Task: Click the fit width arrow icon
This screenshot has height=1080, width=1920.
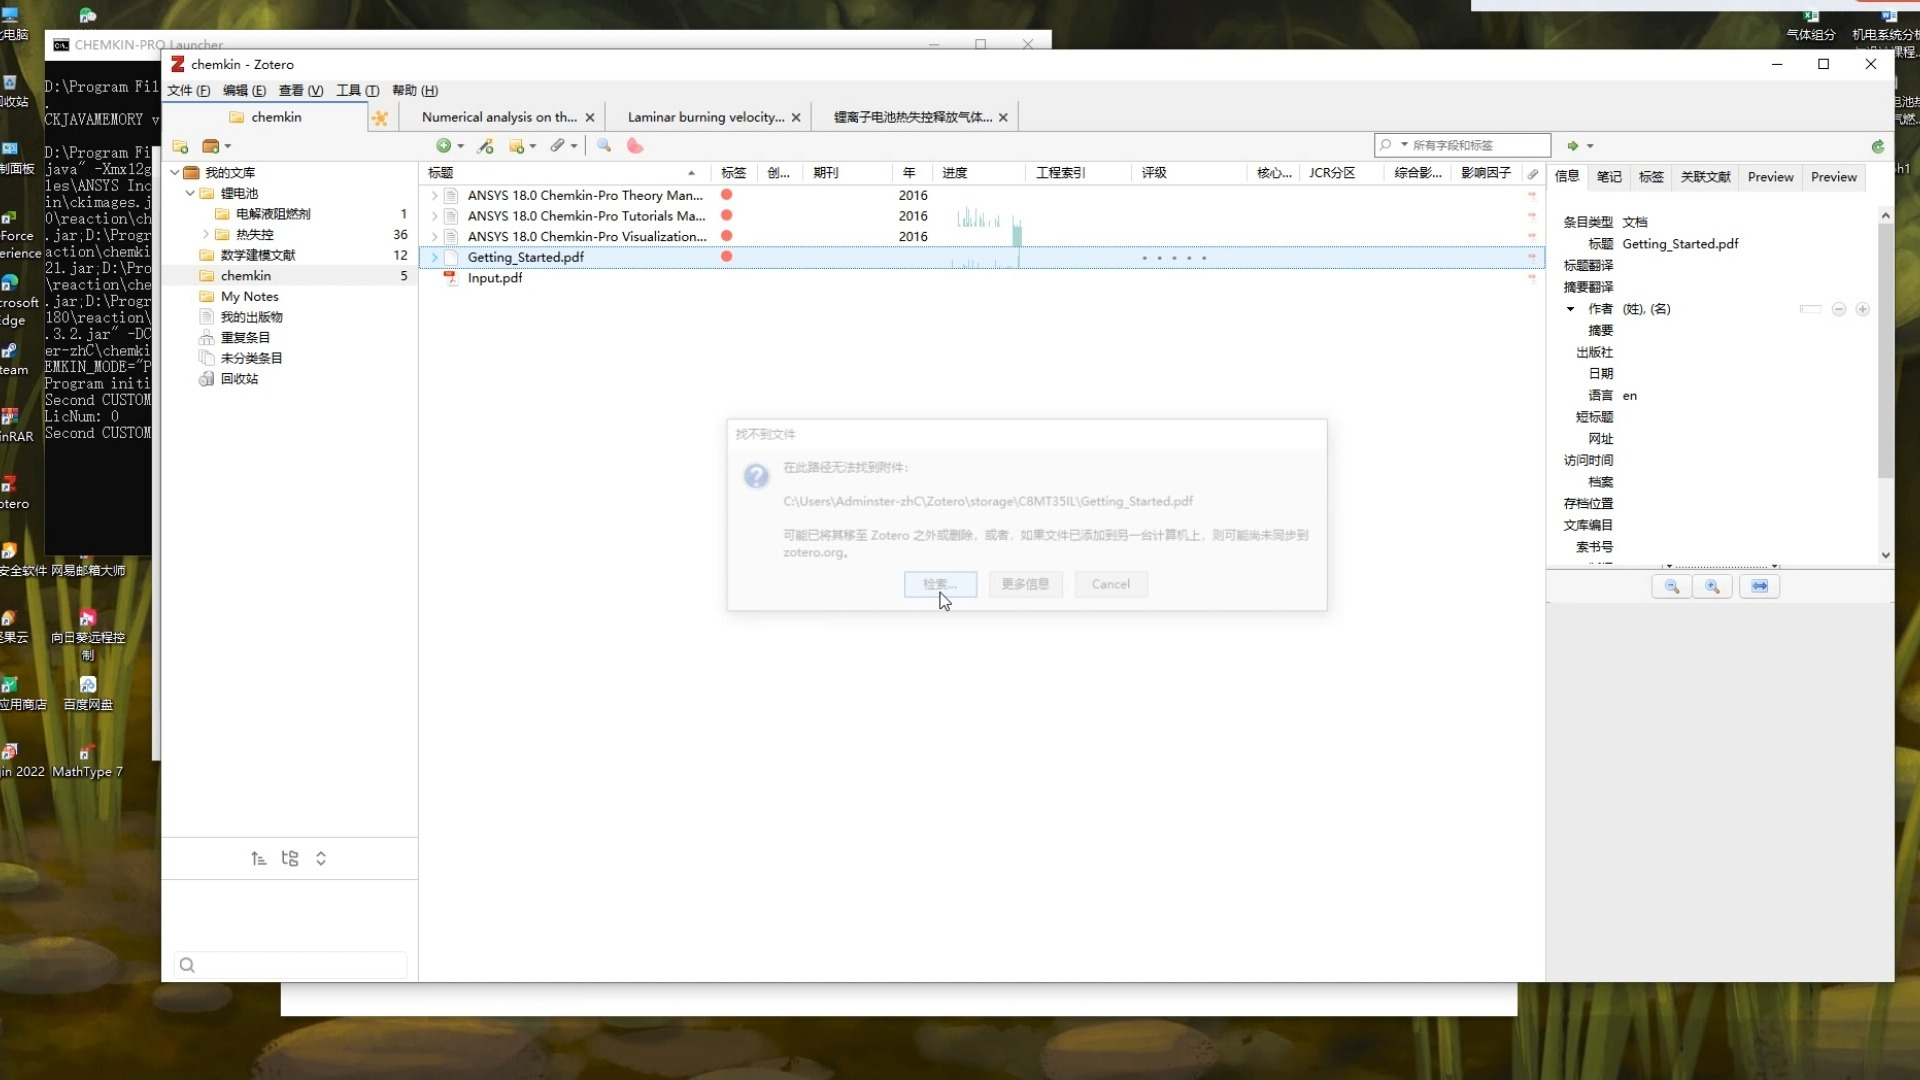Action: click(1759, 587)
